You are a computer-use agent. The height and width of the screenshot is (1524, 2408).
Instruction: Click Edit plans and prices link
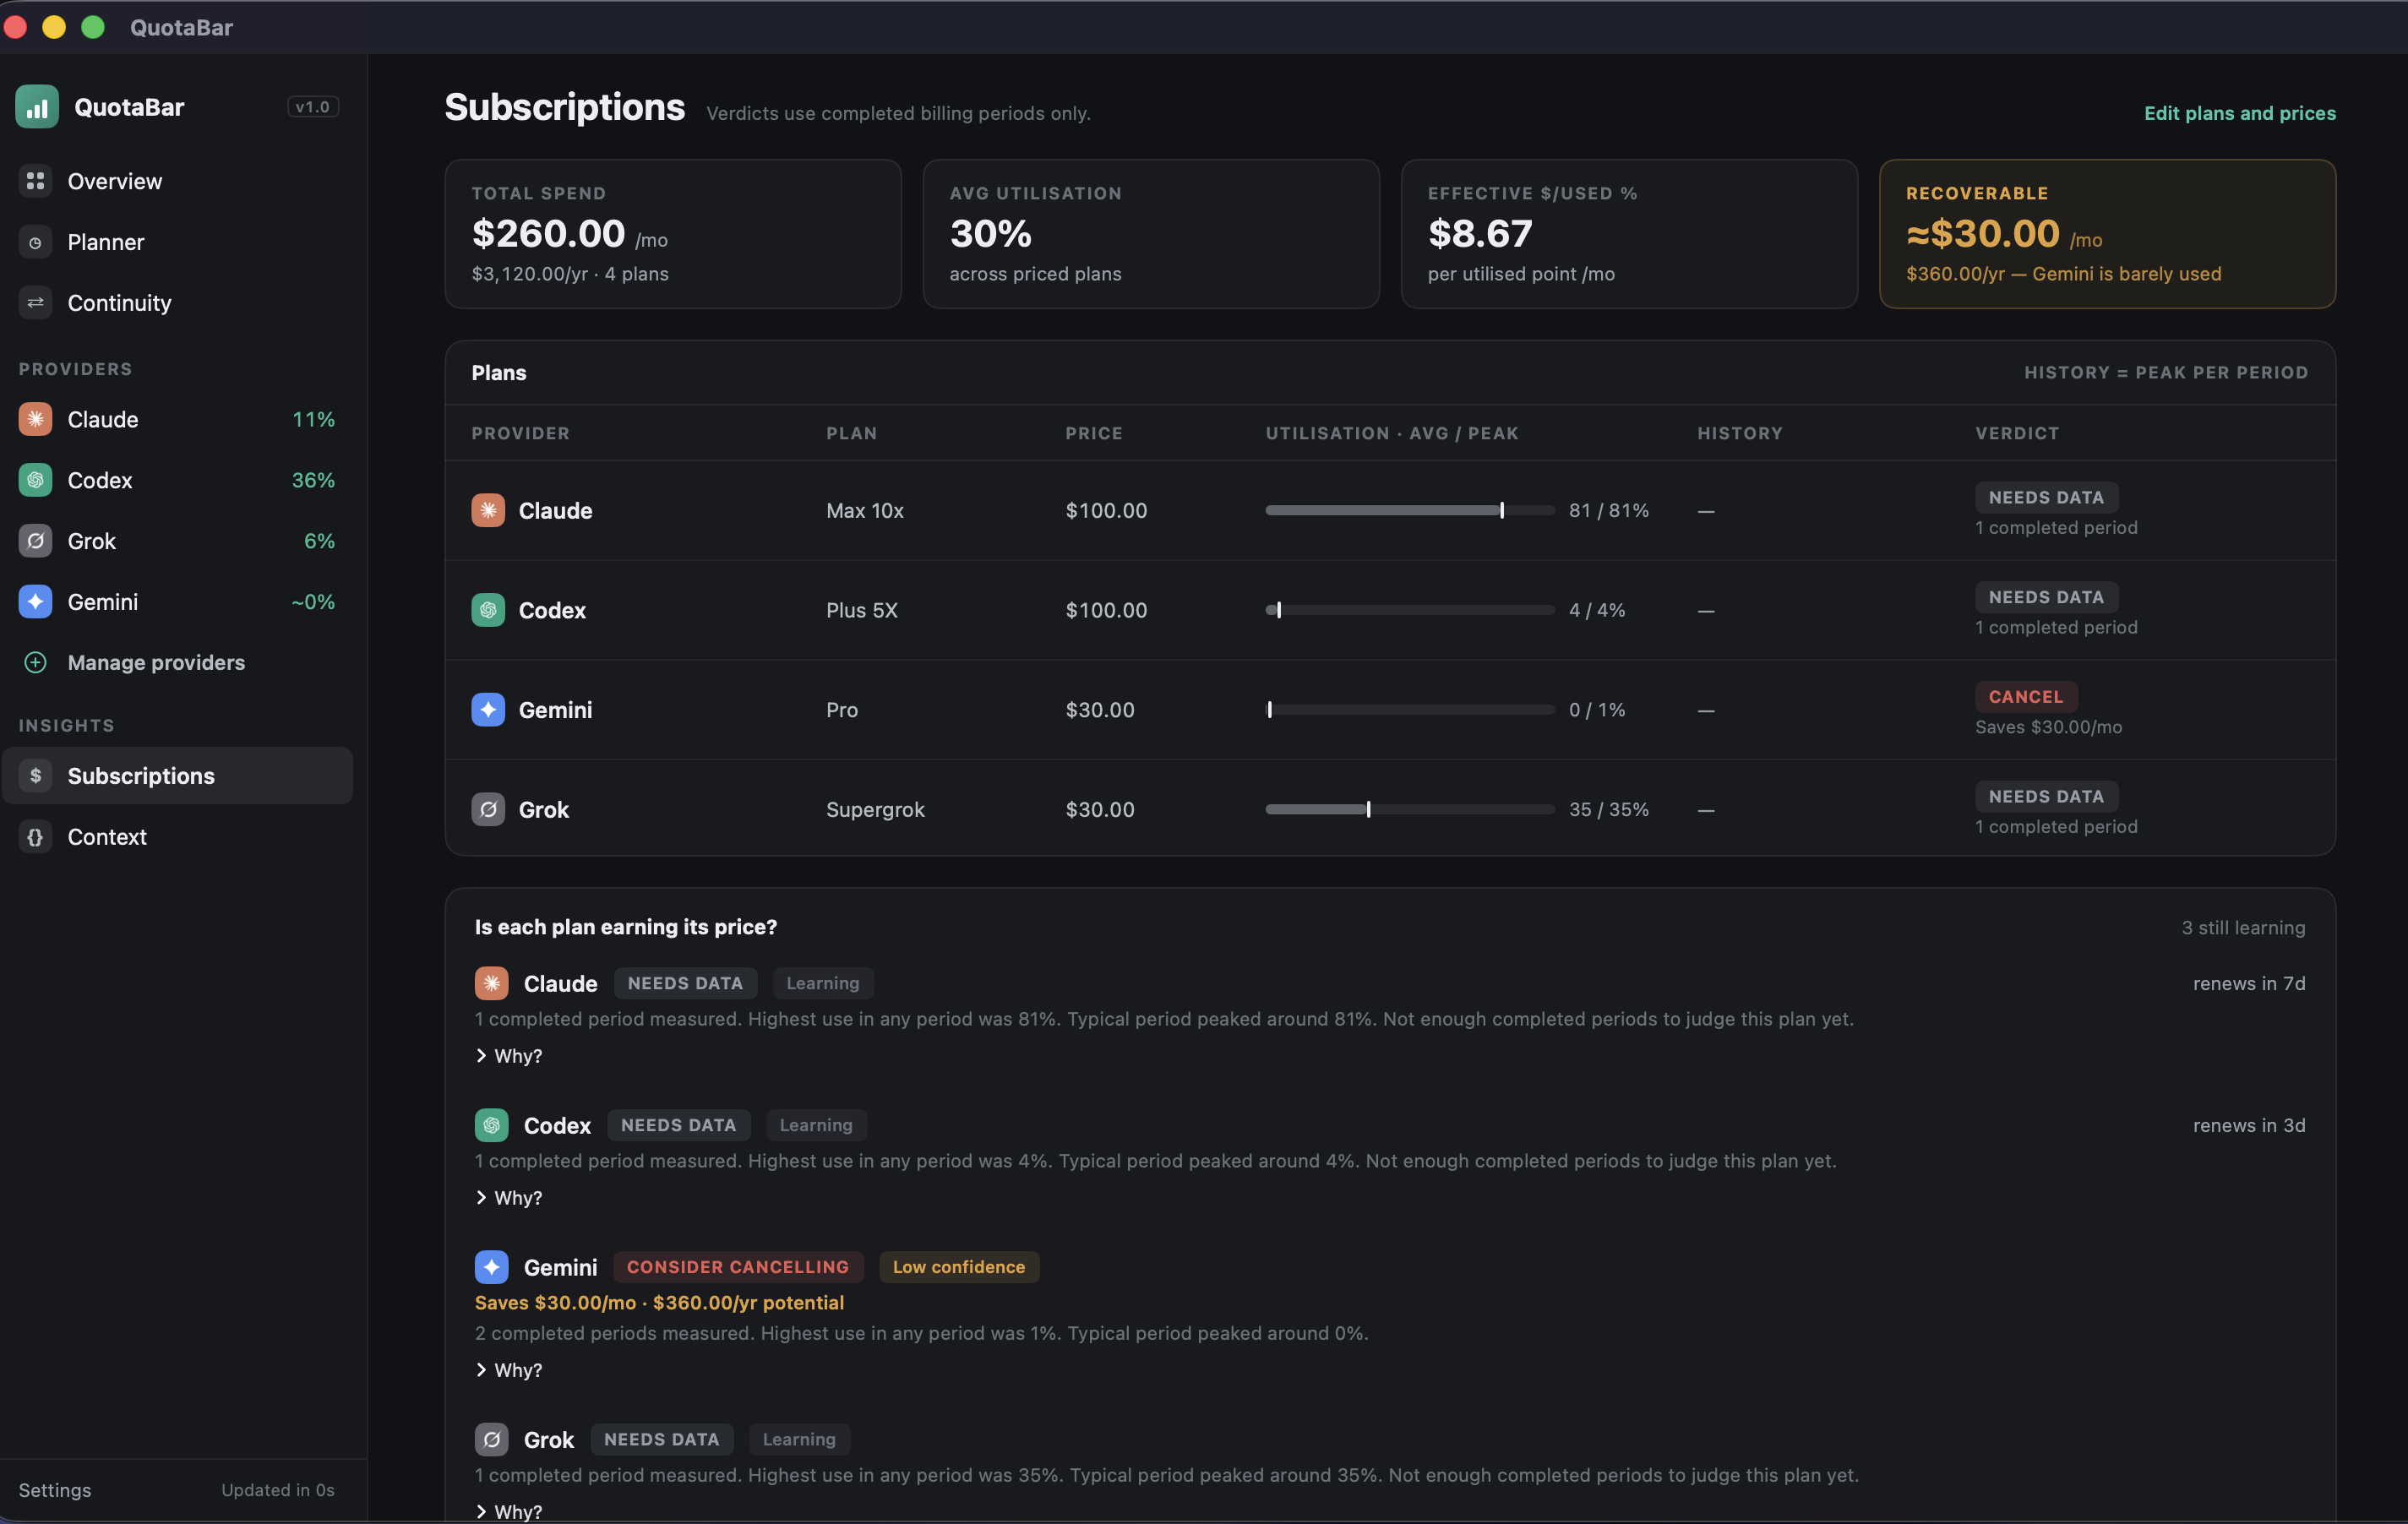2239,113
